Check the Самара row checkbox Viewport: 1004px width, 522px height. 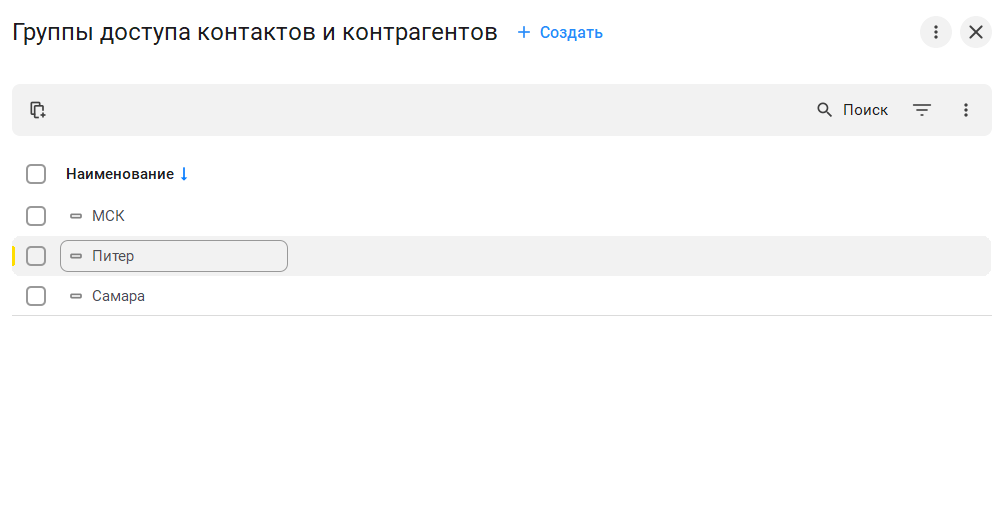[36, 296]
